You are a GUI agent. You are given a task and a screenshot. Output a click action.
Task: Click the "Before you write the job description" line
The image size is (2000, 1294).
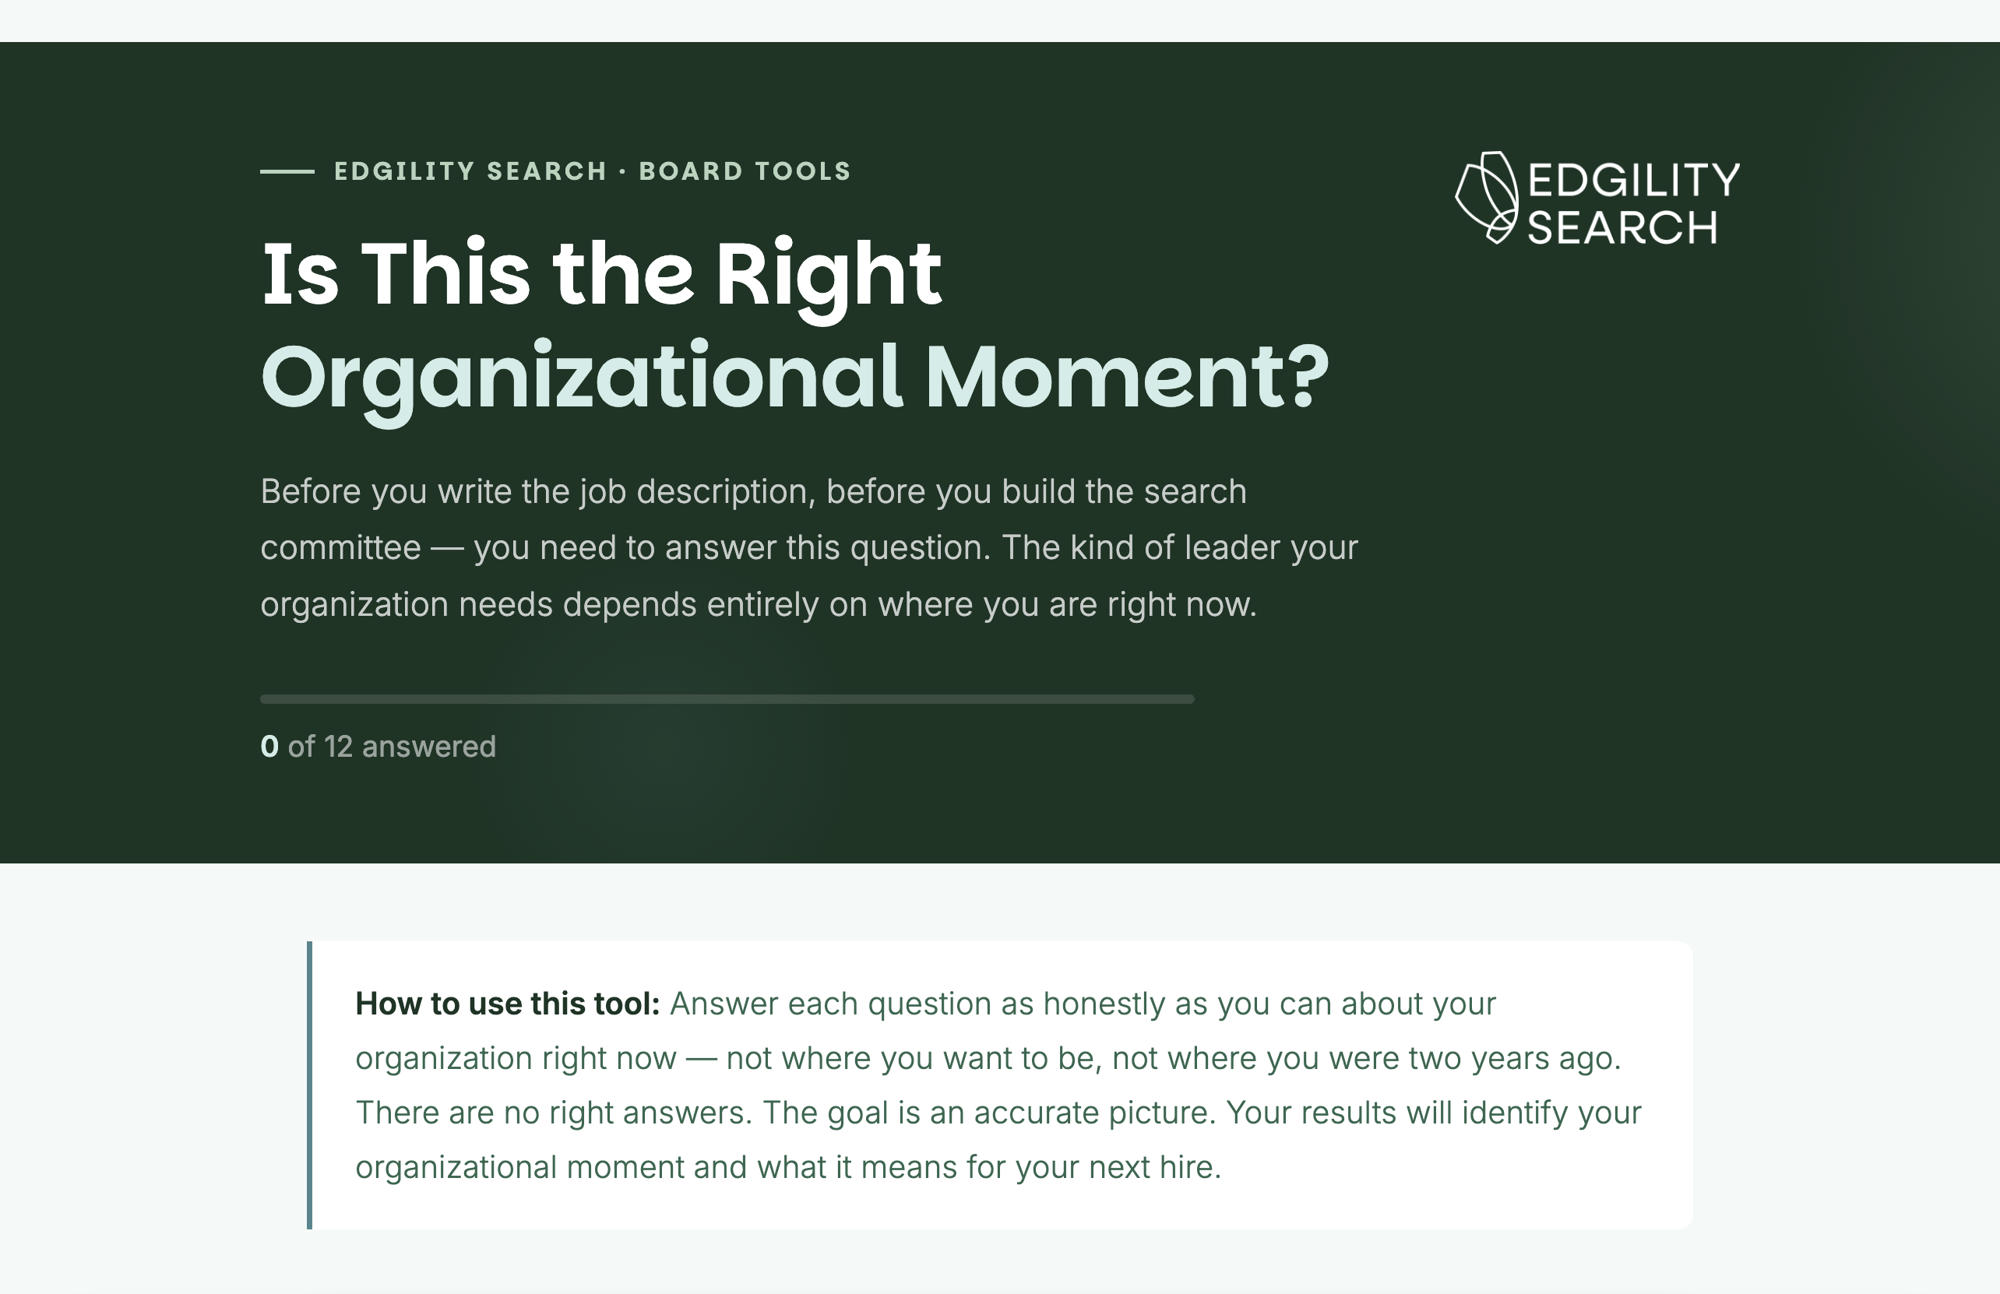click(753, 491)
